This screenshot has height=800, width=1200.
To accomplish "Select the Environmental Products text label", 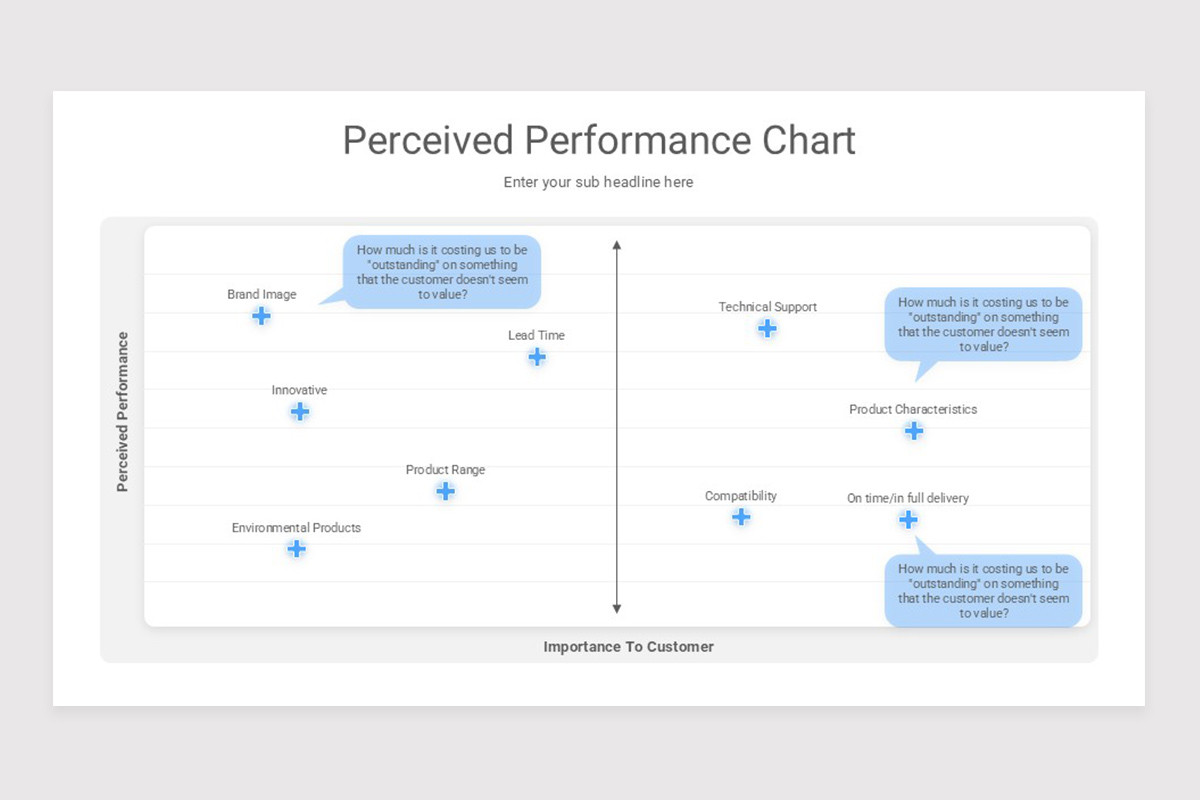I will [296, 528].
